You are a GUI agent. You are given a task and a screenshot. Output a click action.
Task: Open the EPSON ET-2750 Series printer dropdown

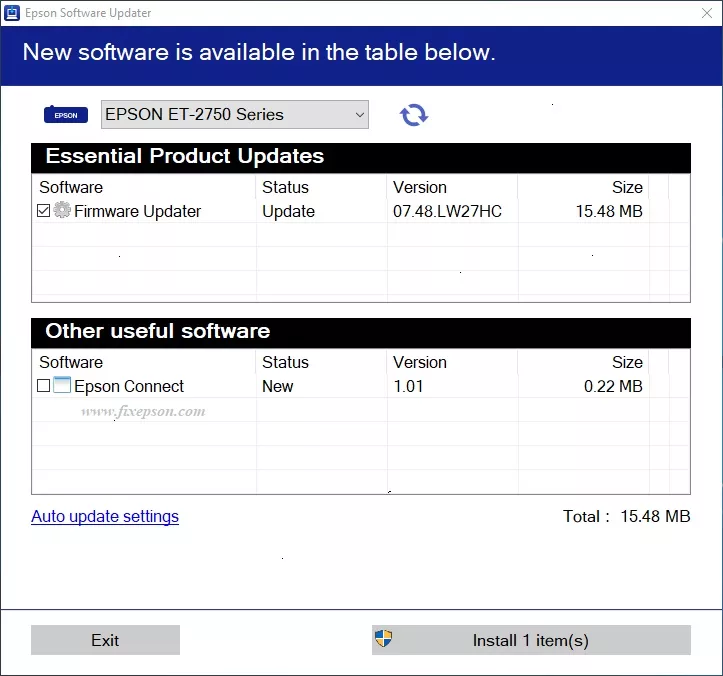pyautogui.click(x=235, y=115)
